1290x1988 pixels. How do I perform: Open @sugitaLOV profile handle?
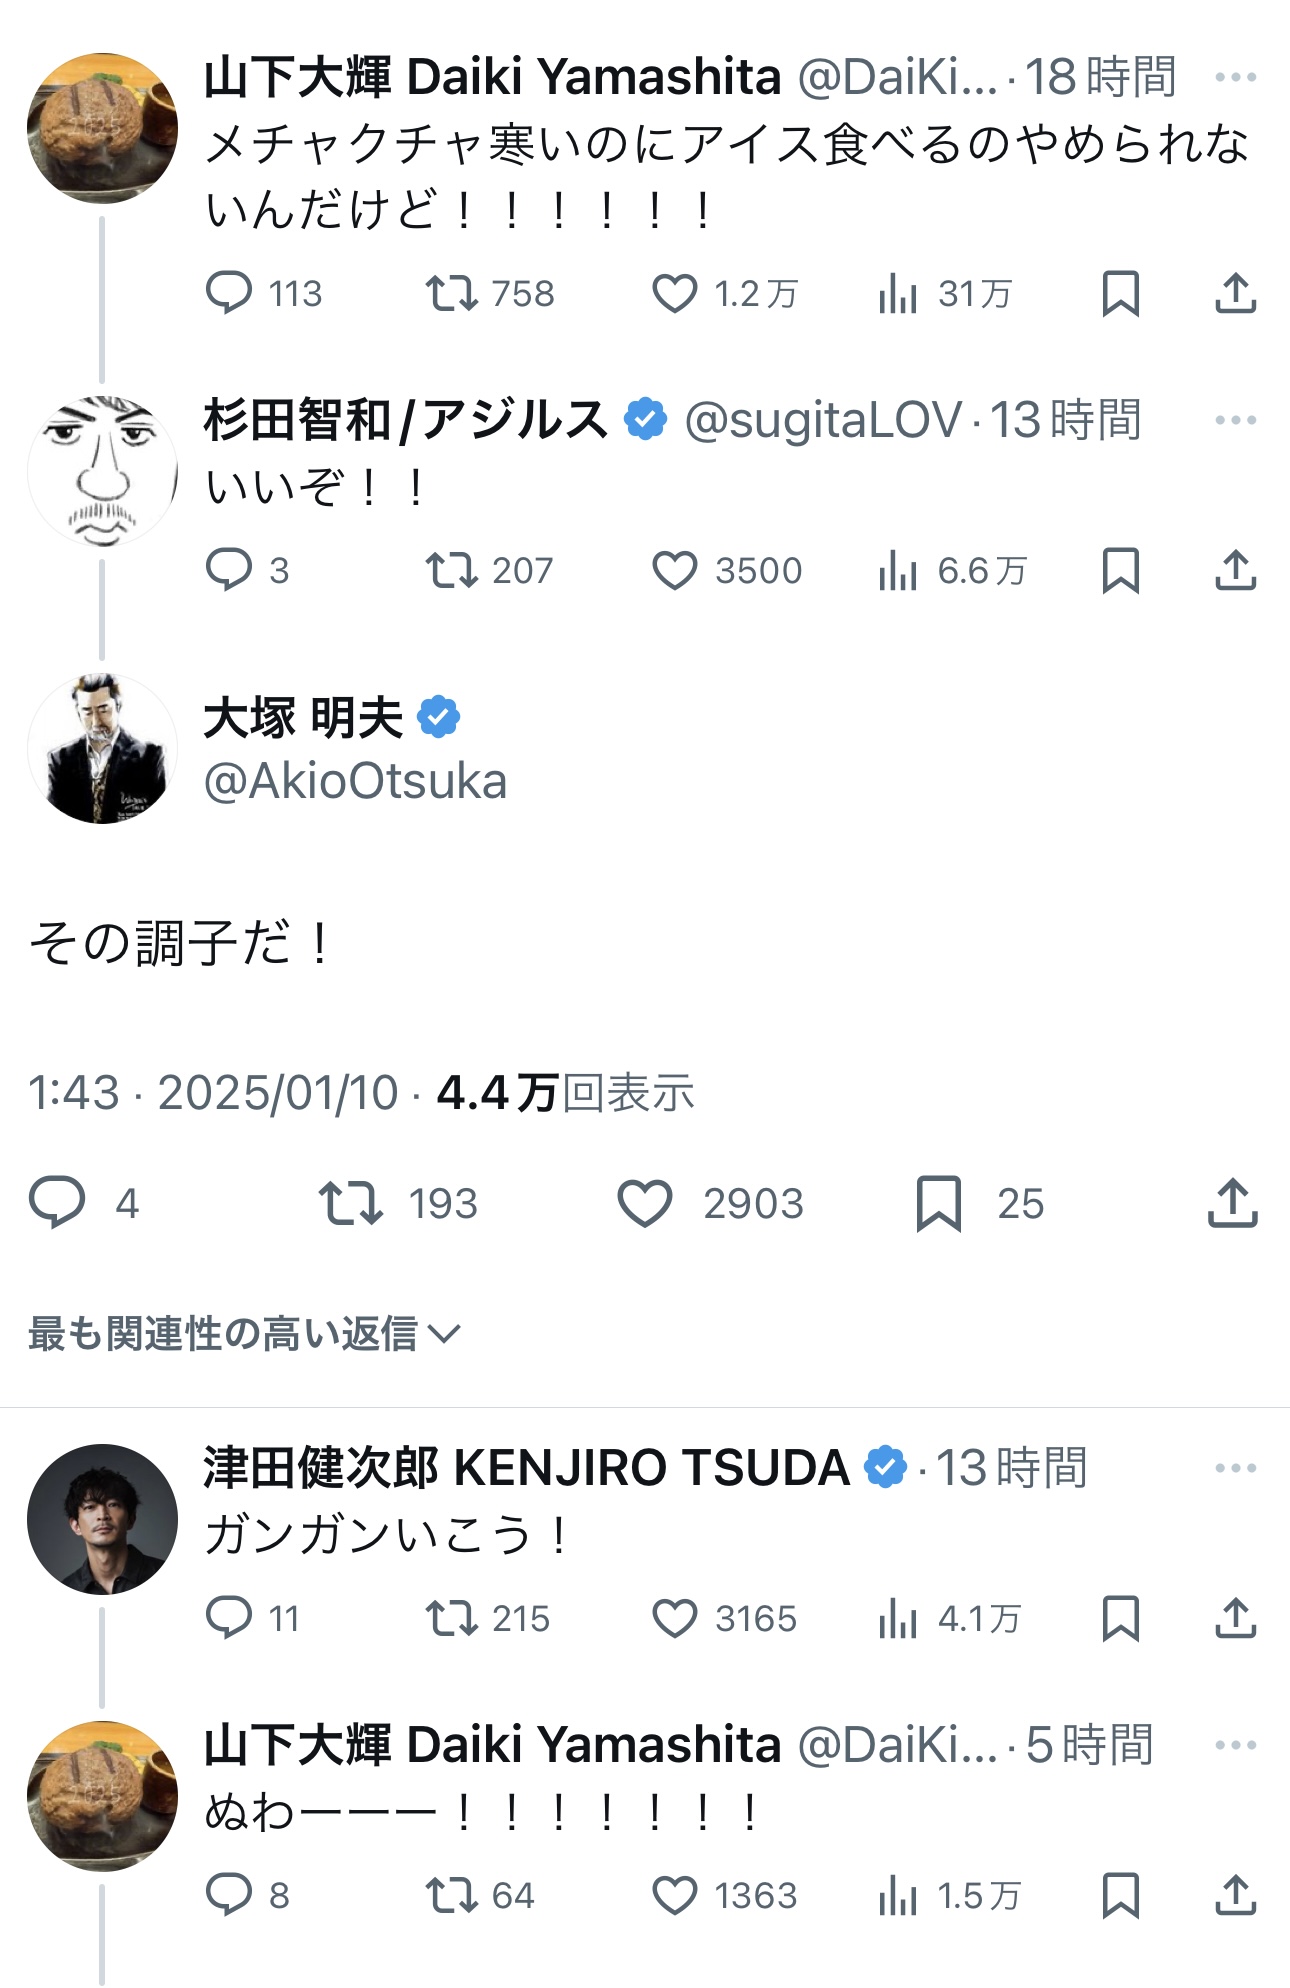click(822, 420)
